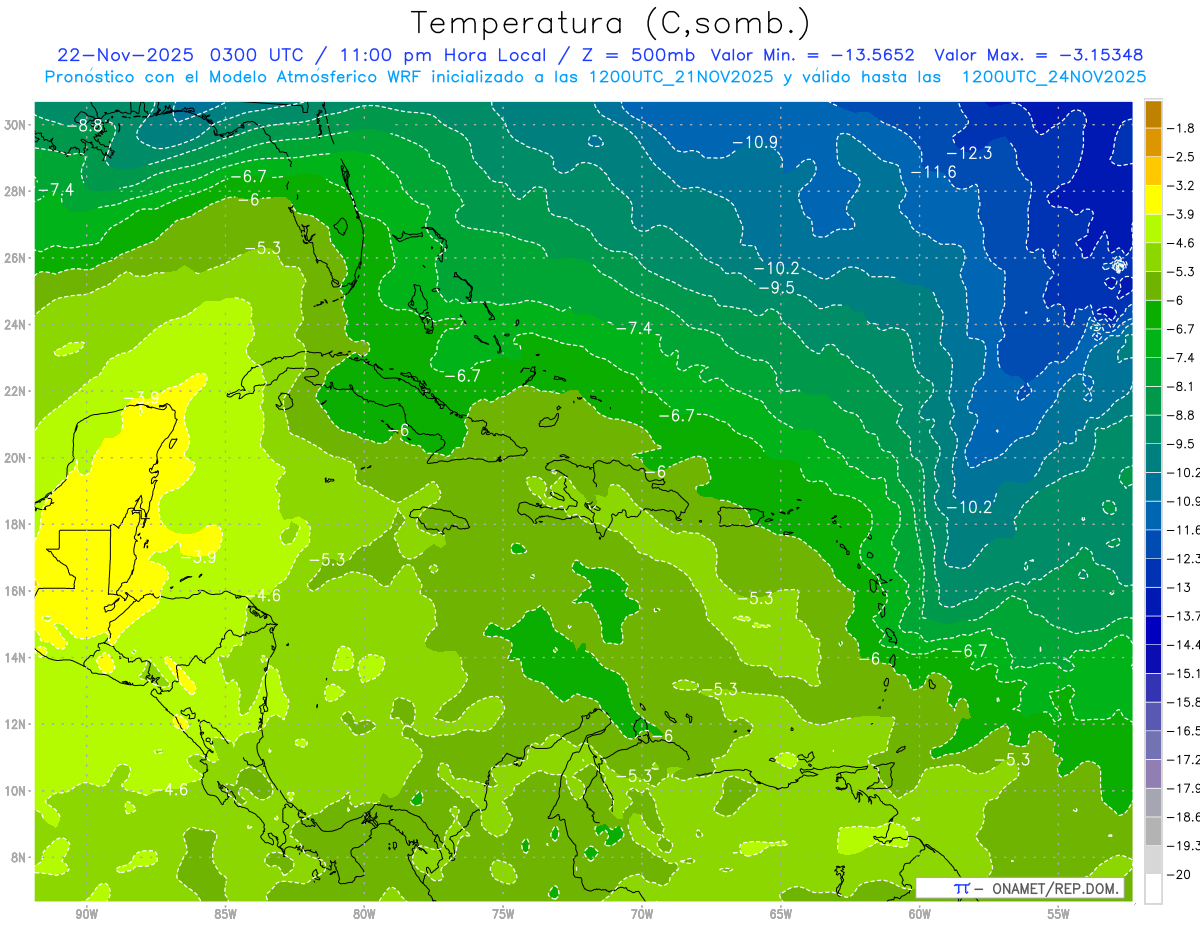This screenshot has height=927, width=1200.
Task: Select the purple legend swatch between -17.2 and -17.9
Action: tap(1153, 774)
